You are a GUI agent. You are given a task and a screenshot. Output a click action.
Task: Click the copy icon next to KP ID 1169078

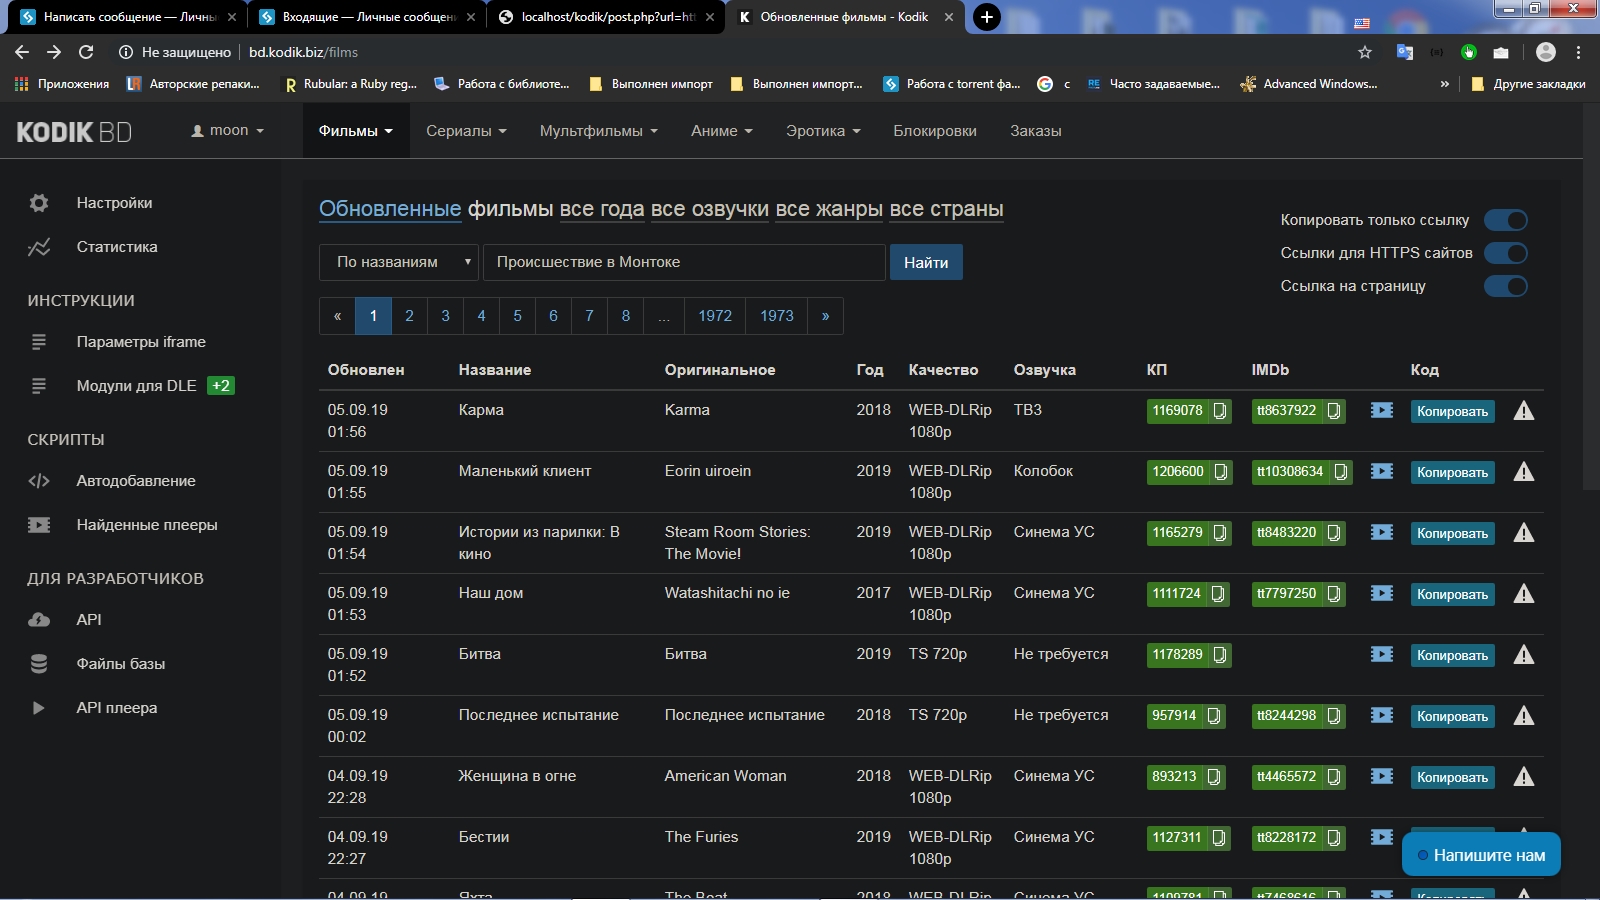click(x=1220, y=411)
